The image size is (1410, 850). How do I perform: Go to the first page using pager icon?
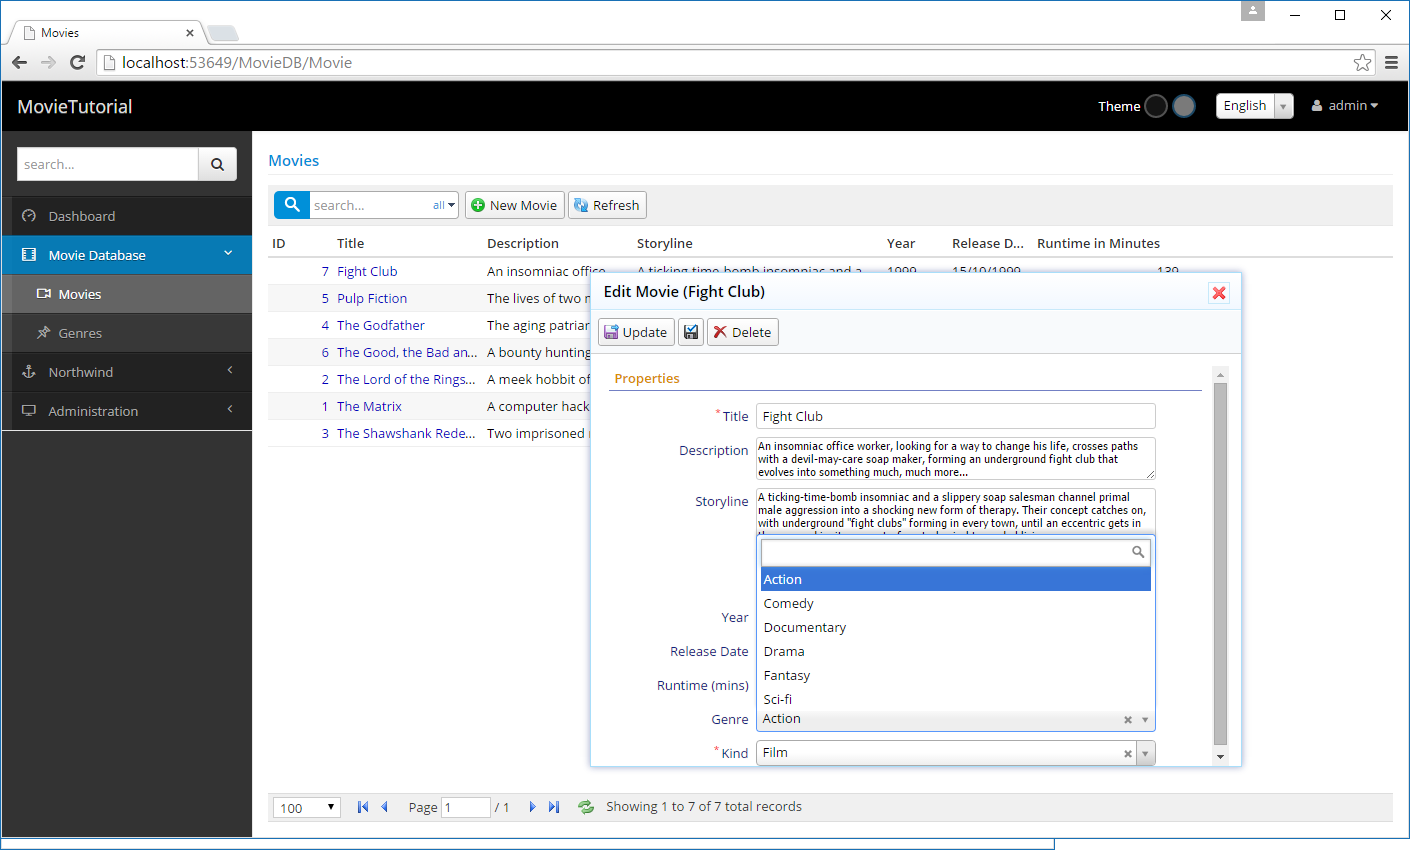363,807
